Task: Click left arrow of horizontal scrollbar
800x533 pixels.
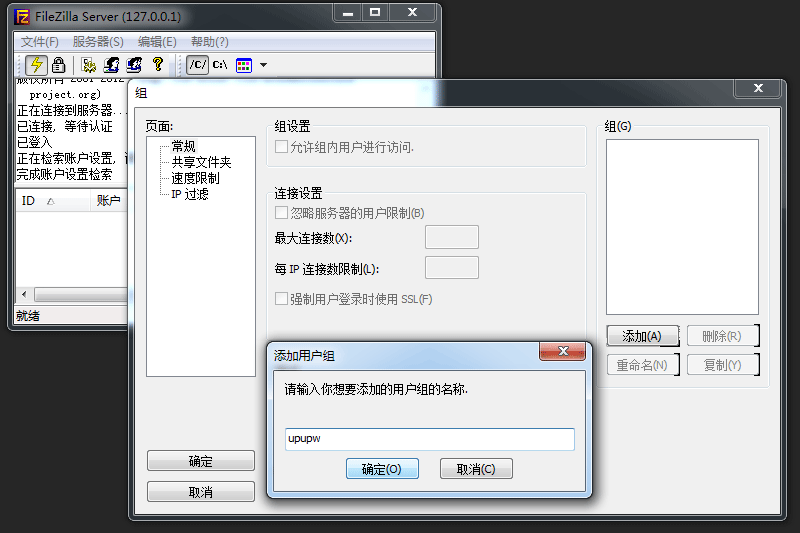Action: [24, 294]
